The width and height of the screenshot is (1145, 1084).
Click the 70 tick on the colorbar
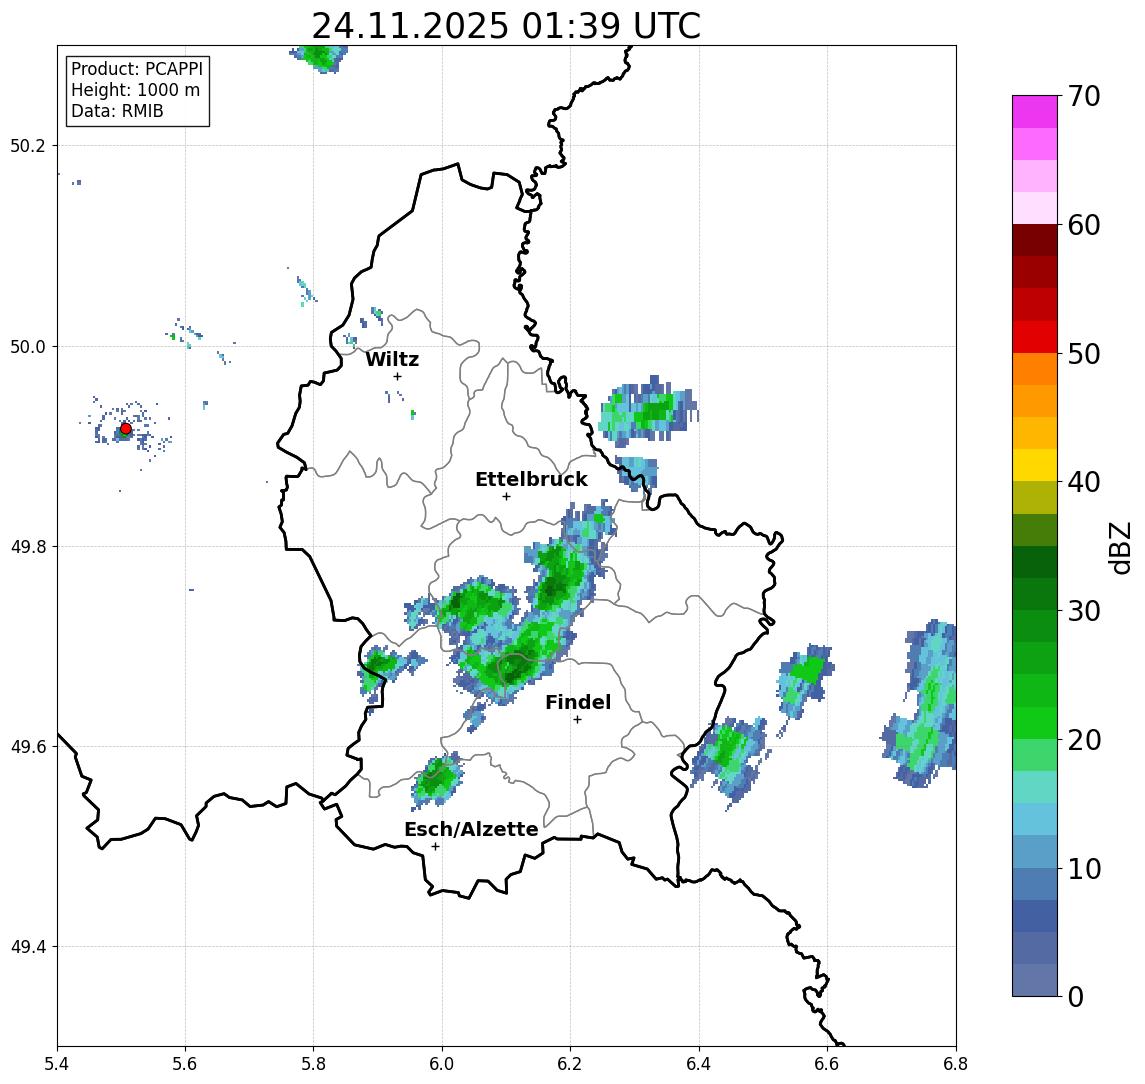[1084, 96]
